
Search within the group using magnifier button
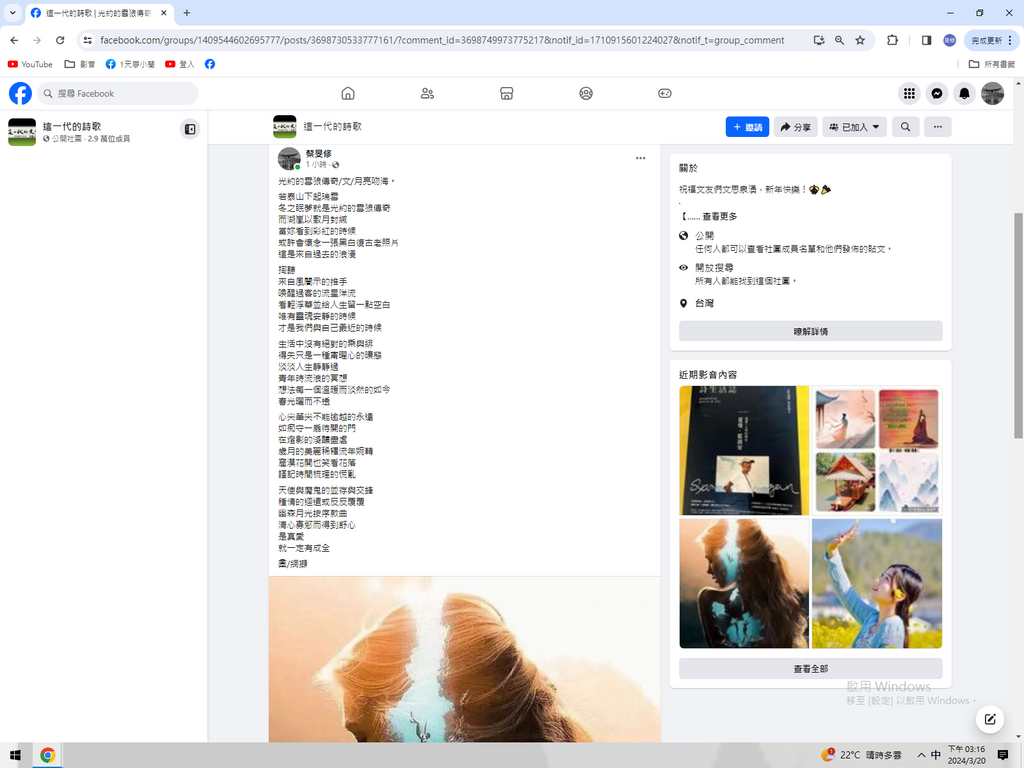905,127
